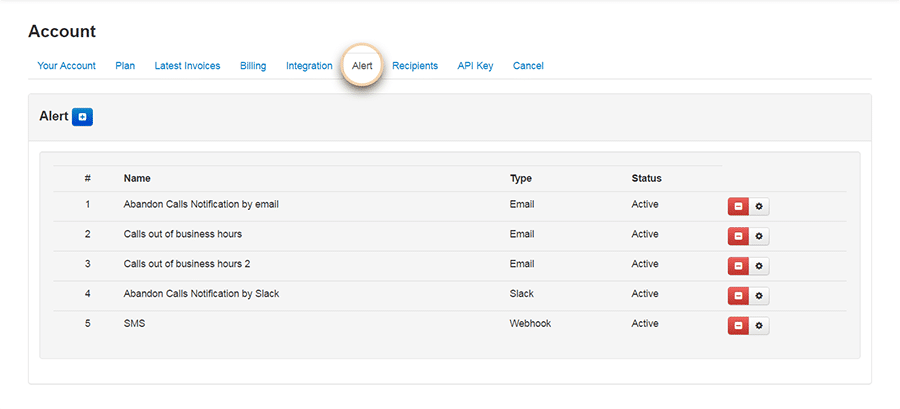Open gear settings for the SMS alert
900x409 pixels.
click(759, 326)
